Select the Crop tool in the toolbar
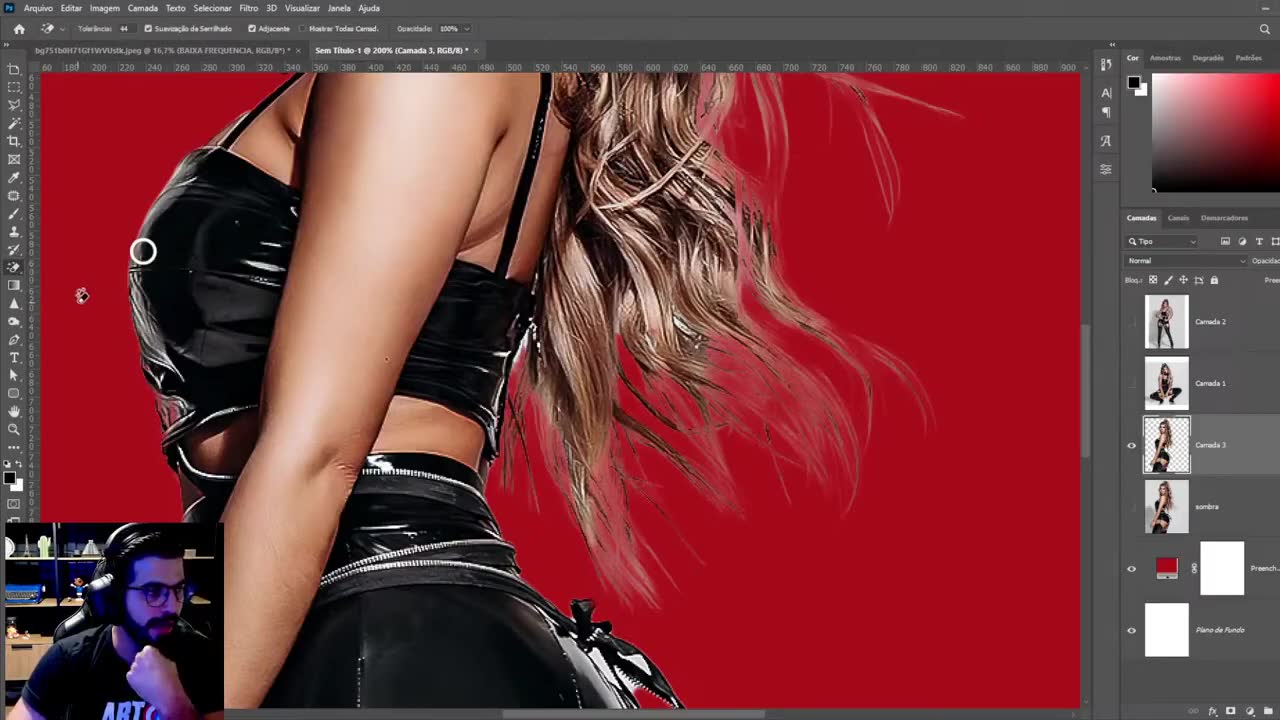The width and height of the screenshot is (1280, 720). click(14, 141)
